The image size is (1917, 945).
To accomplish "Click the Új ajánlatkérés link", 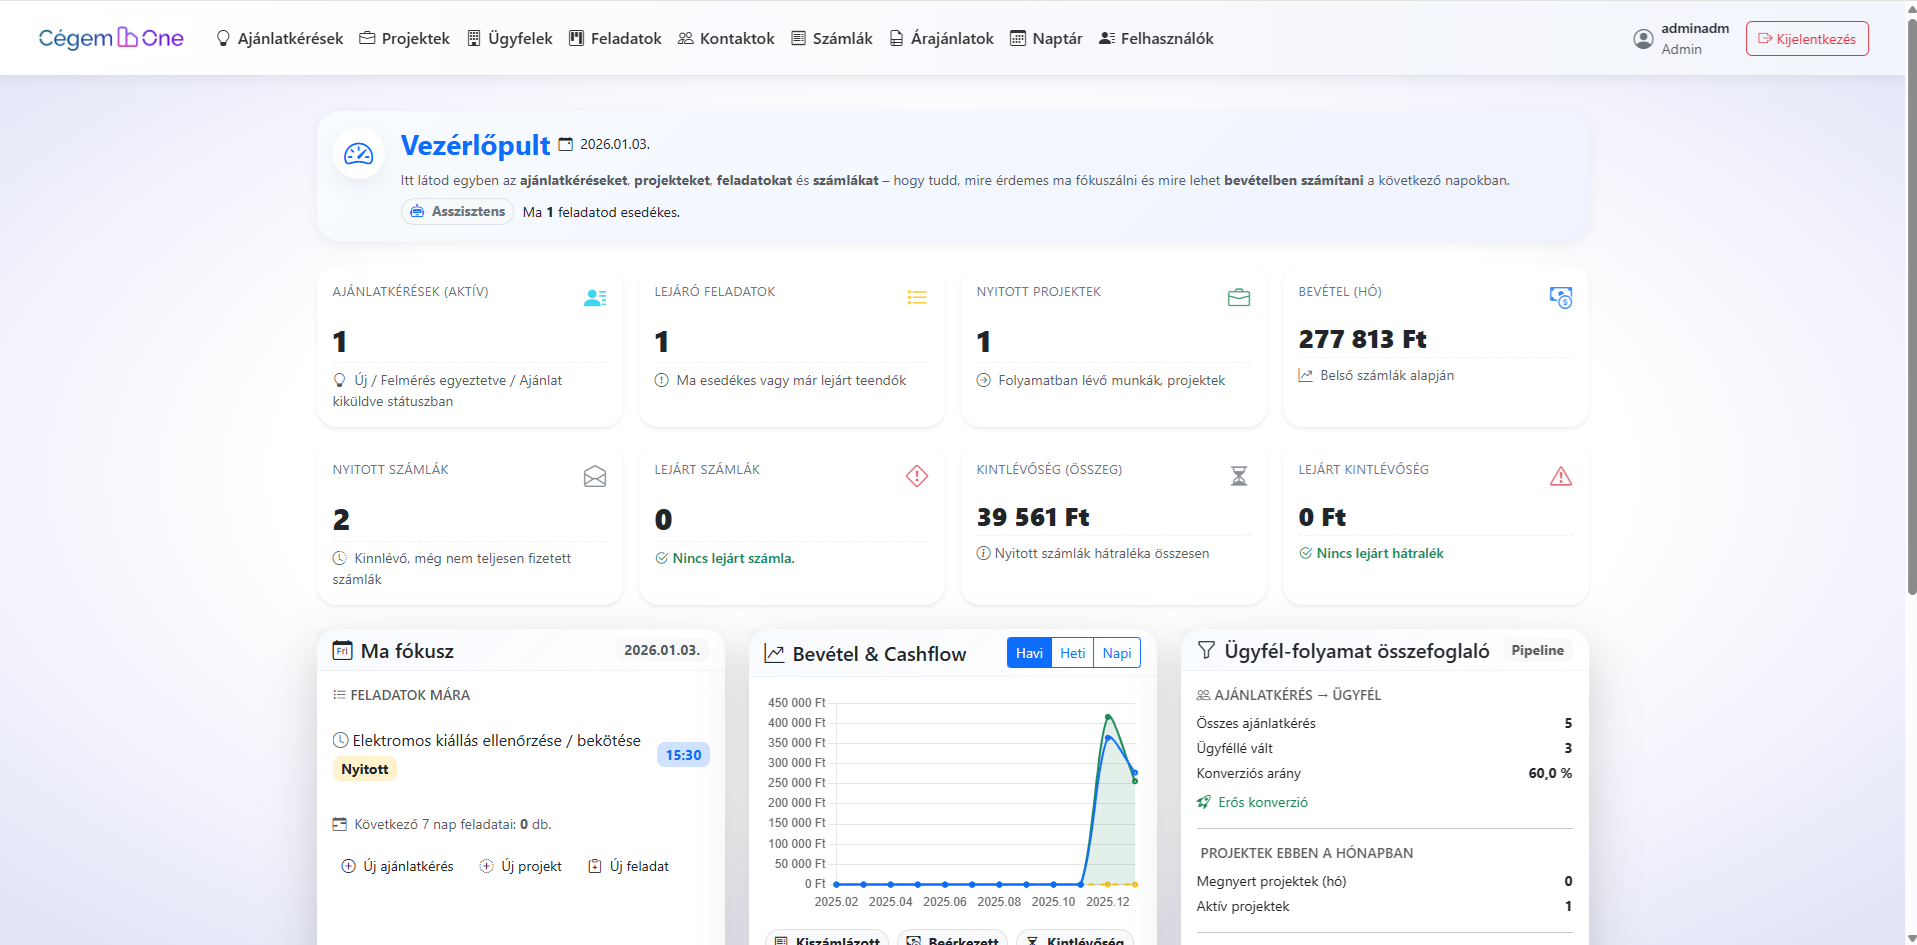I will [398, 866].
